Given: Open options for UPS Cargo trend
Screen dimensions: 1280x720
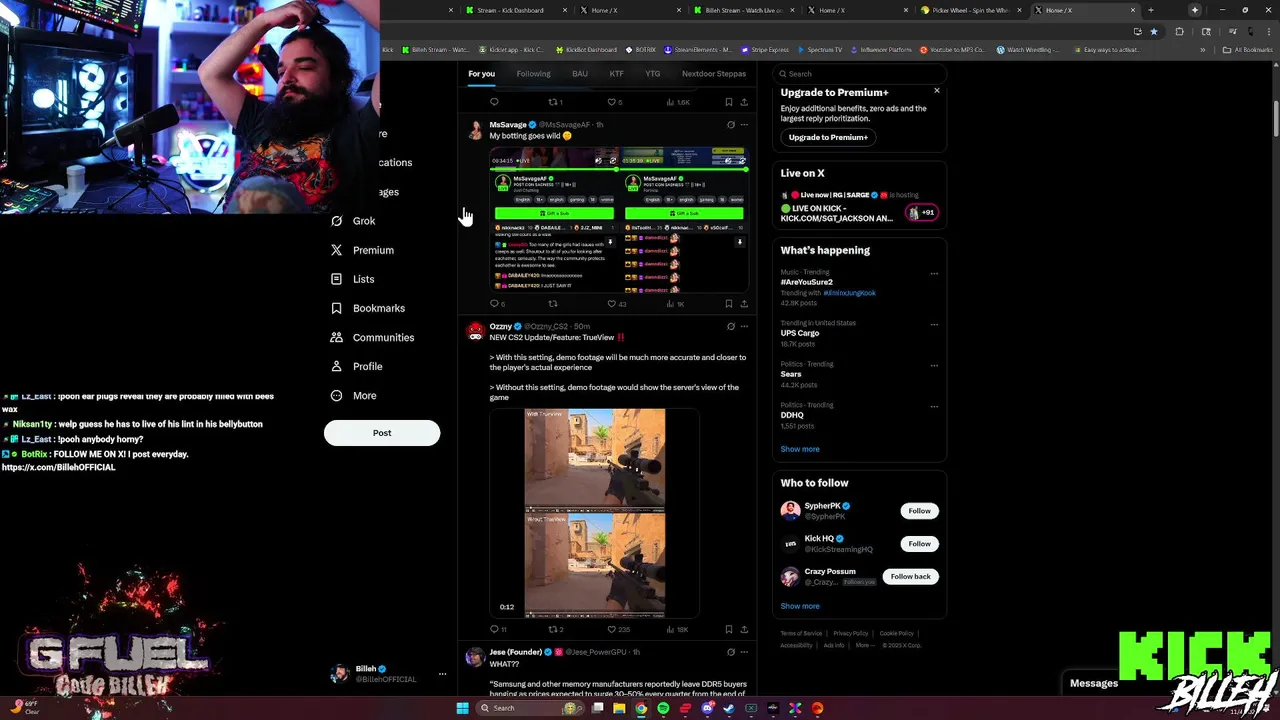Looking at the screenshot, I should (x=934, y=324).
